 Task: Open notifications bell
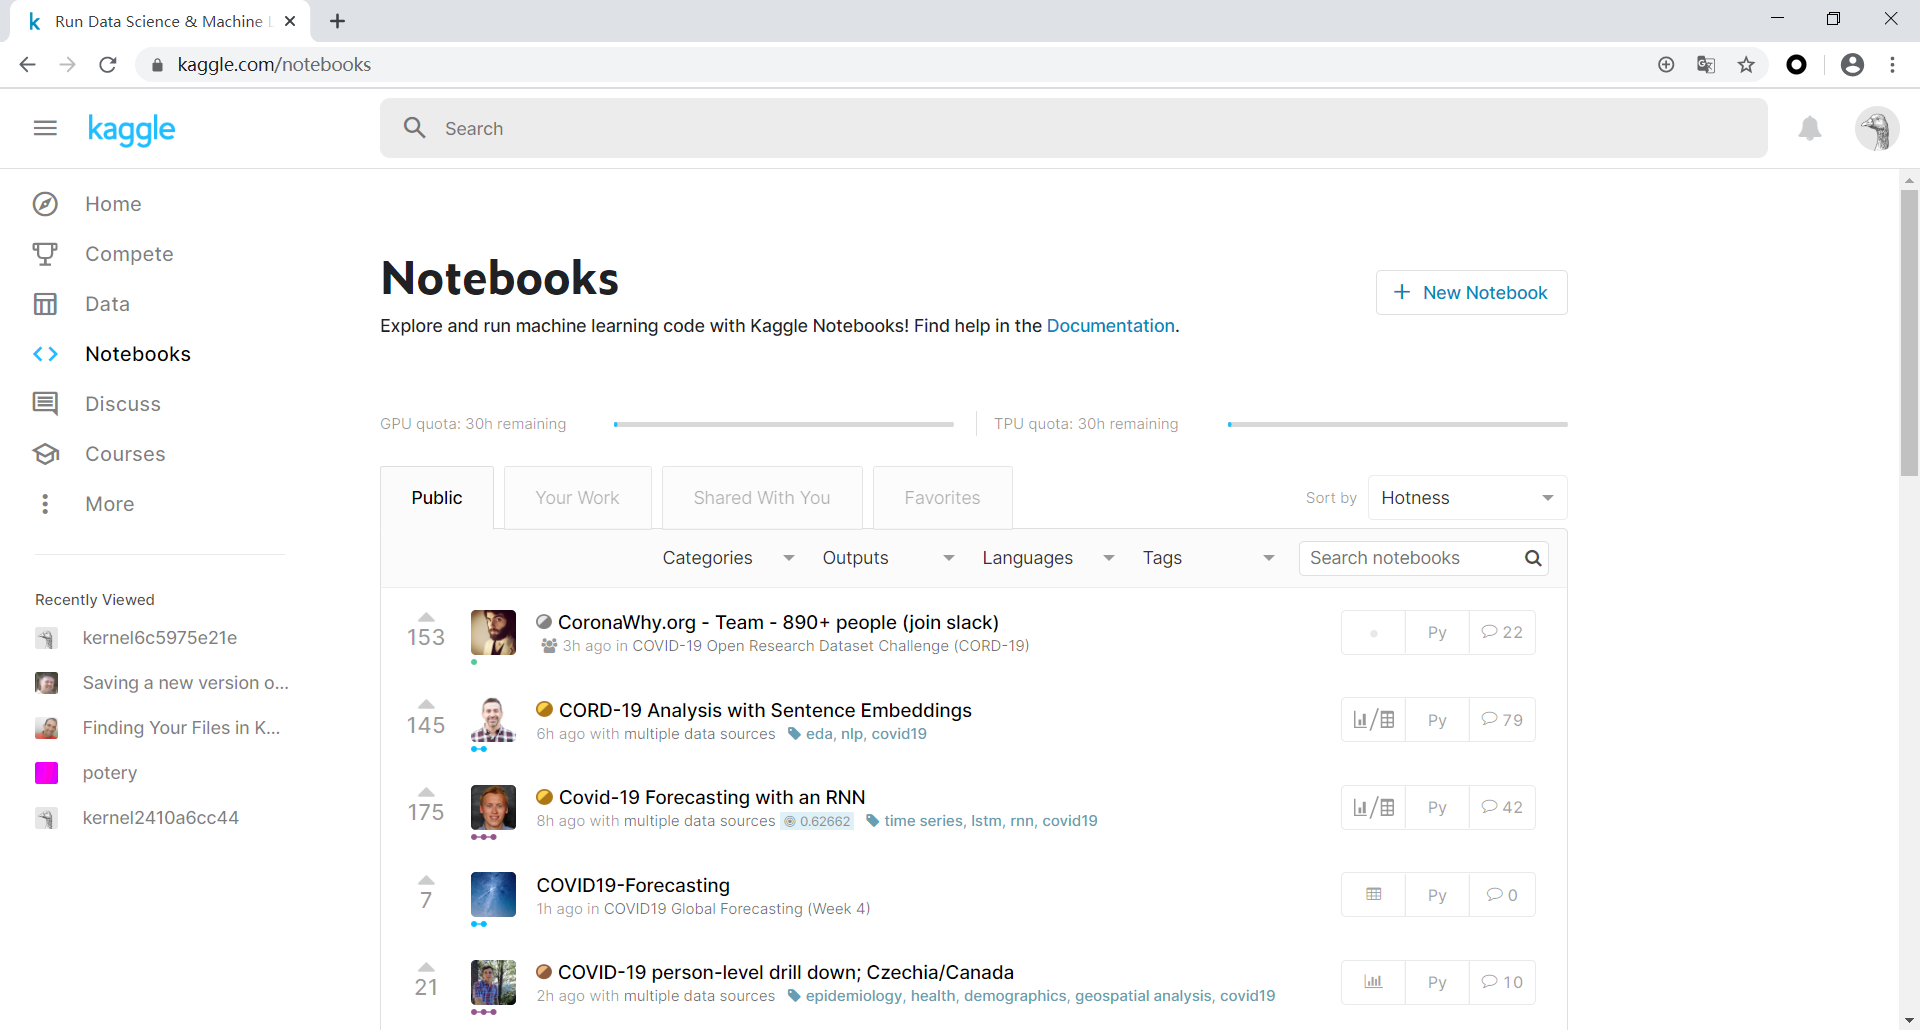tap(1810, 128)
